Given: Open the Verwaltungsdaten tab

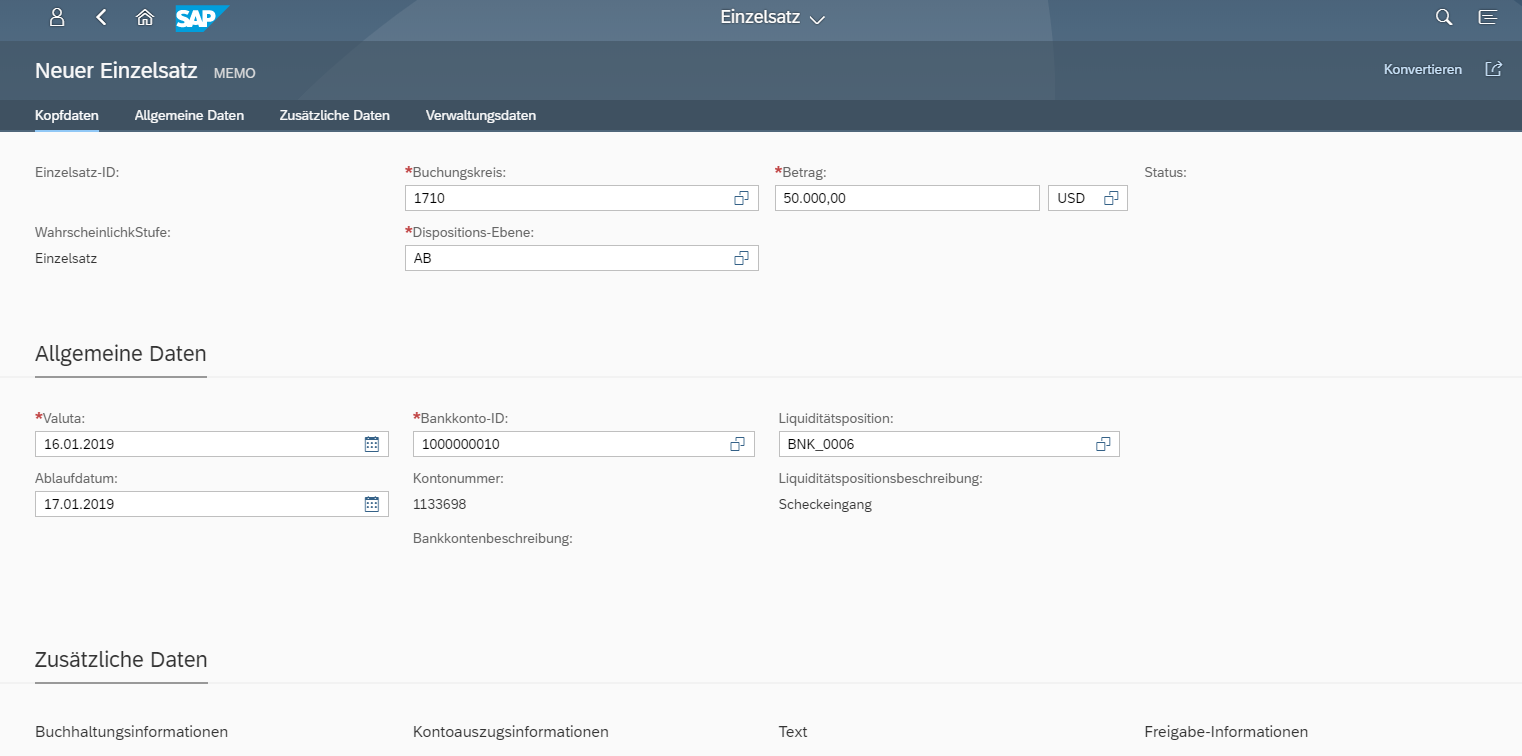Looking at the screenshot, I should click(x=480, y=115).
